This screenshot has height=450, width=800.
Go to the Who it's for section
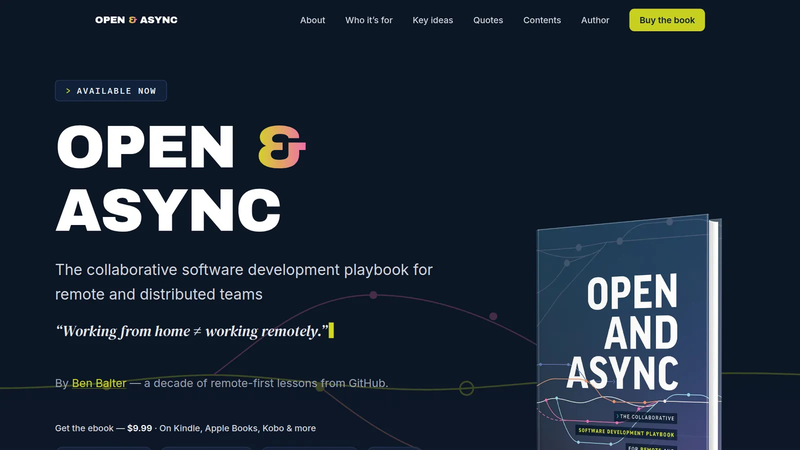click(368, 20)
